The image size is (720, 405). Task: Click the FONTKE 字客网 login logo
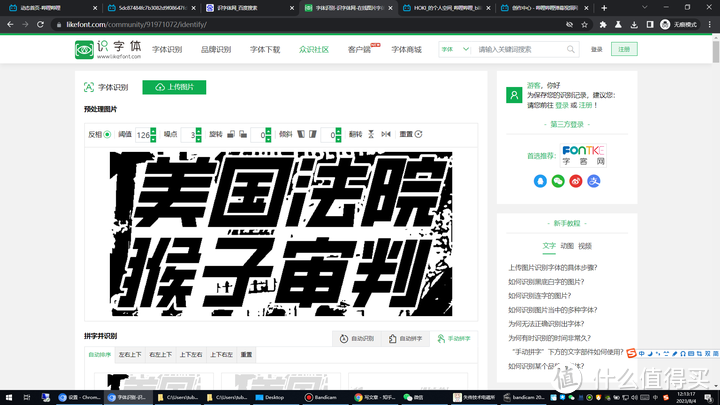pyautogui.click(x=583, y=155)
